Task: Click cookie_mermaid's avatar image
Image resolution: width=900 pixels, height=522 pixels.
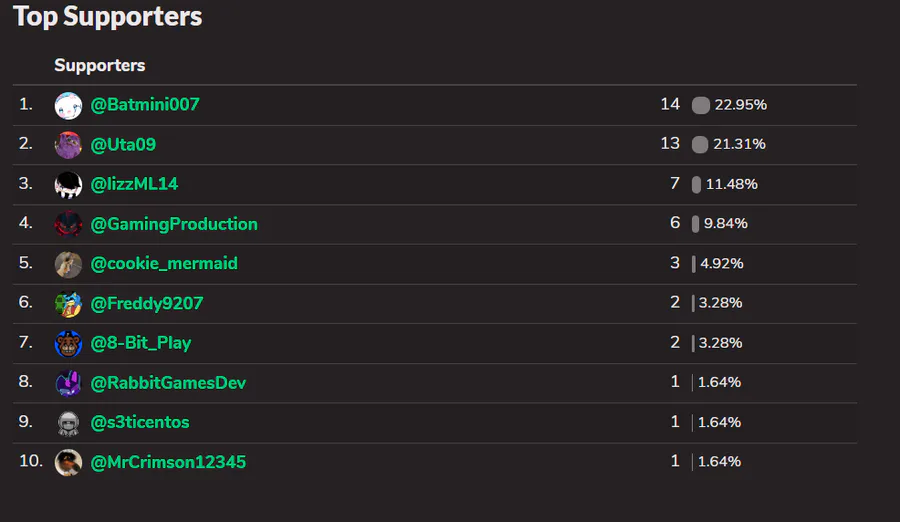Action: tap(68, 264)
